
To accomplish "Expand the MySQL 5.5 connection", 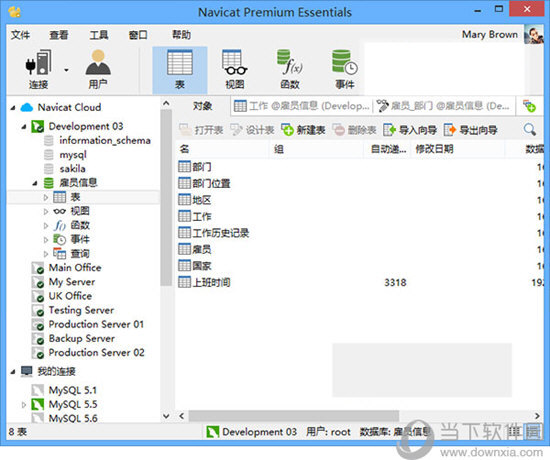I will [24, 405].
